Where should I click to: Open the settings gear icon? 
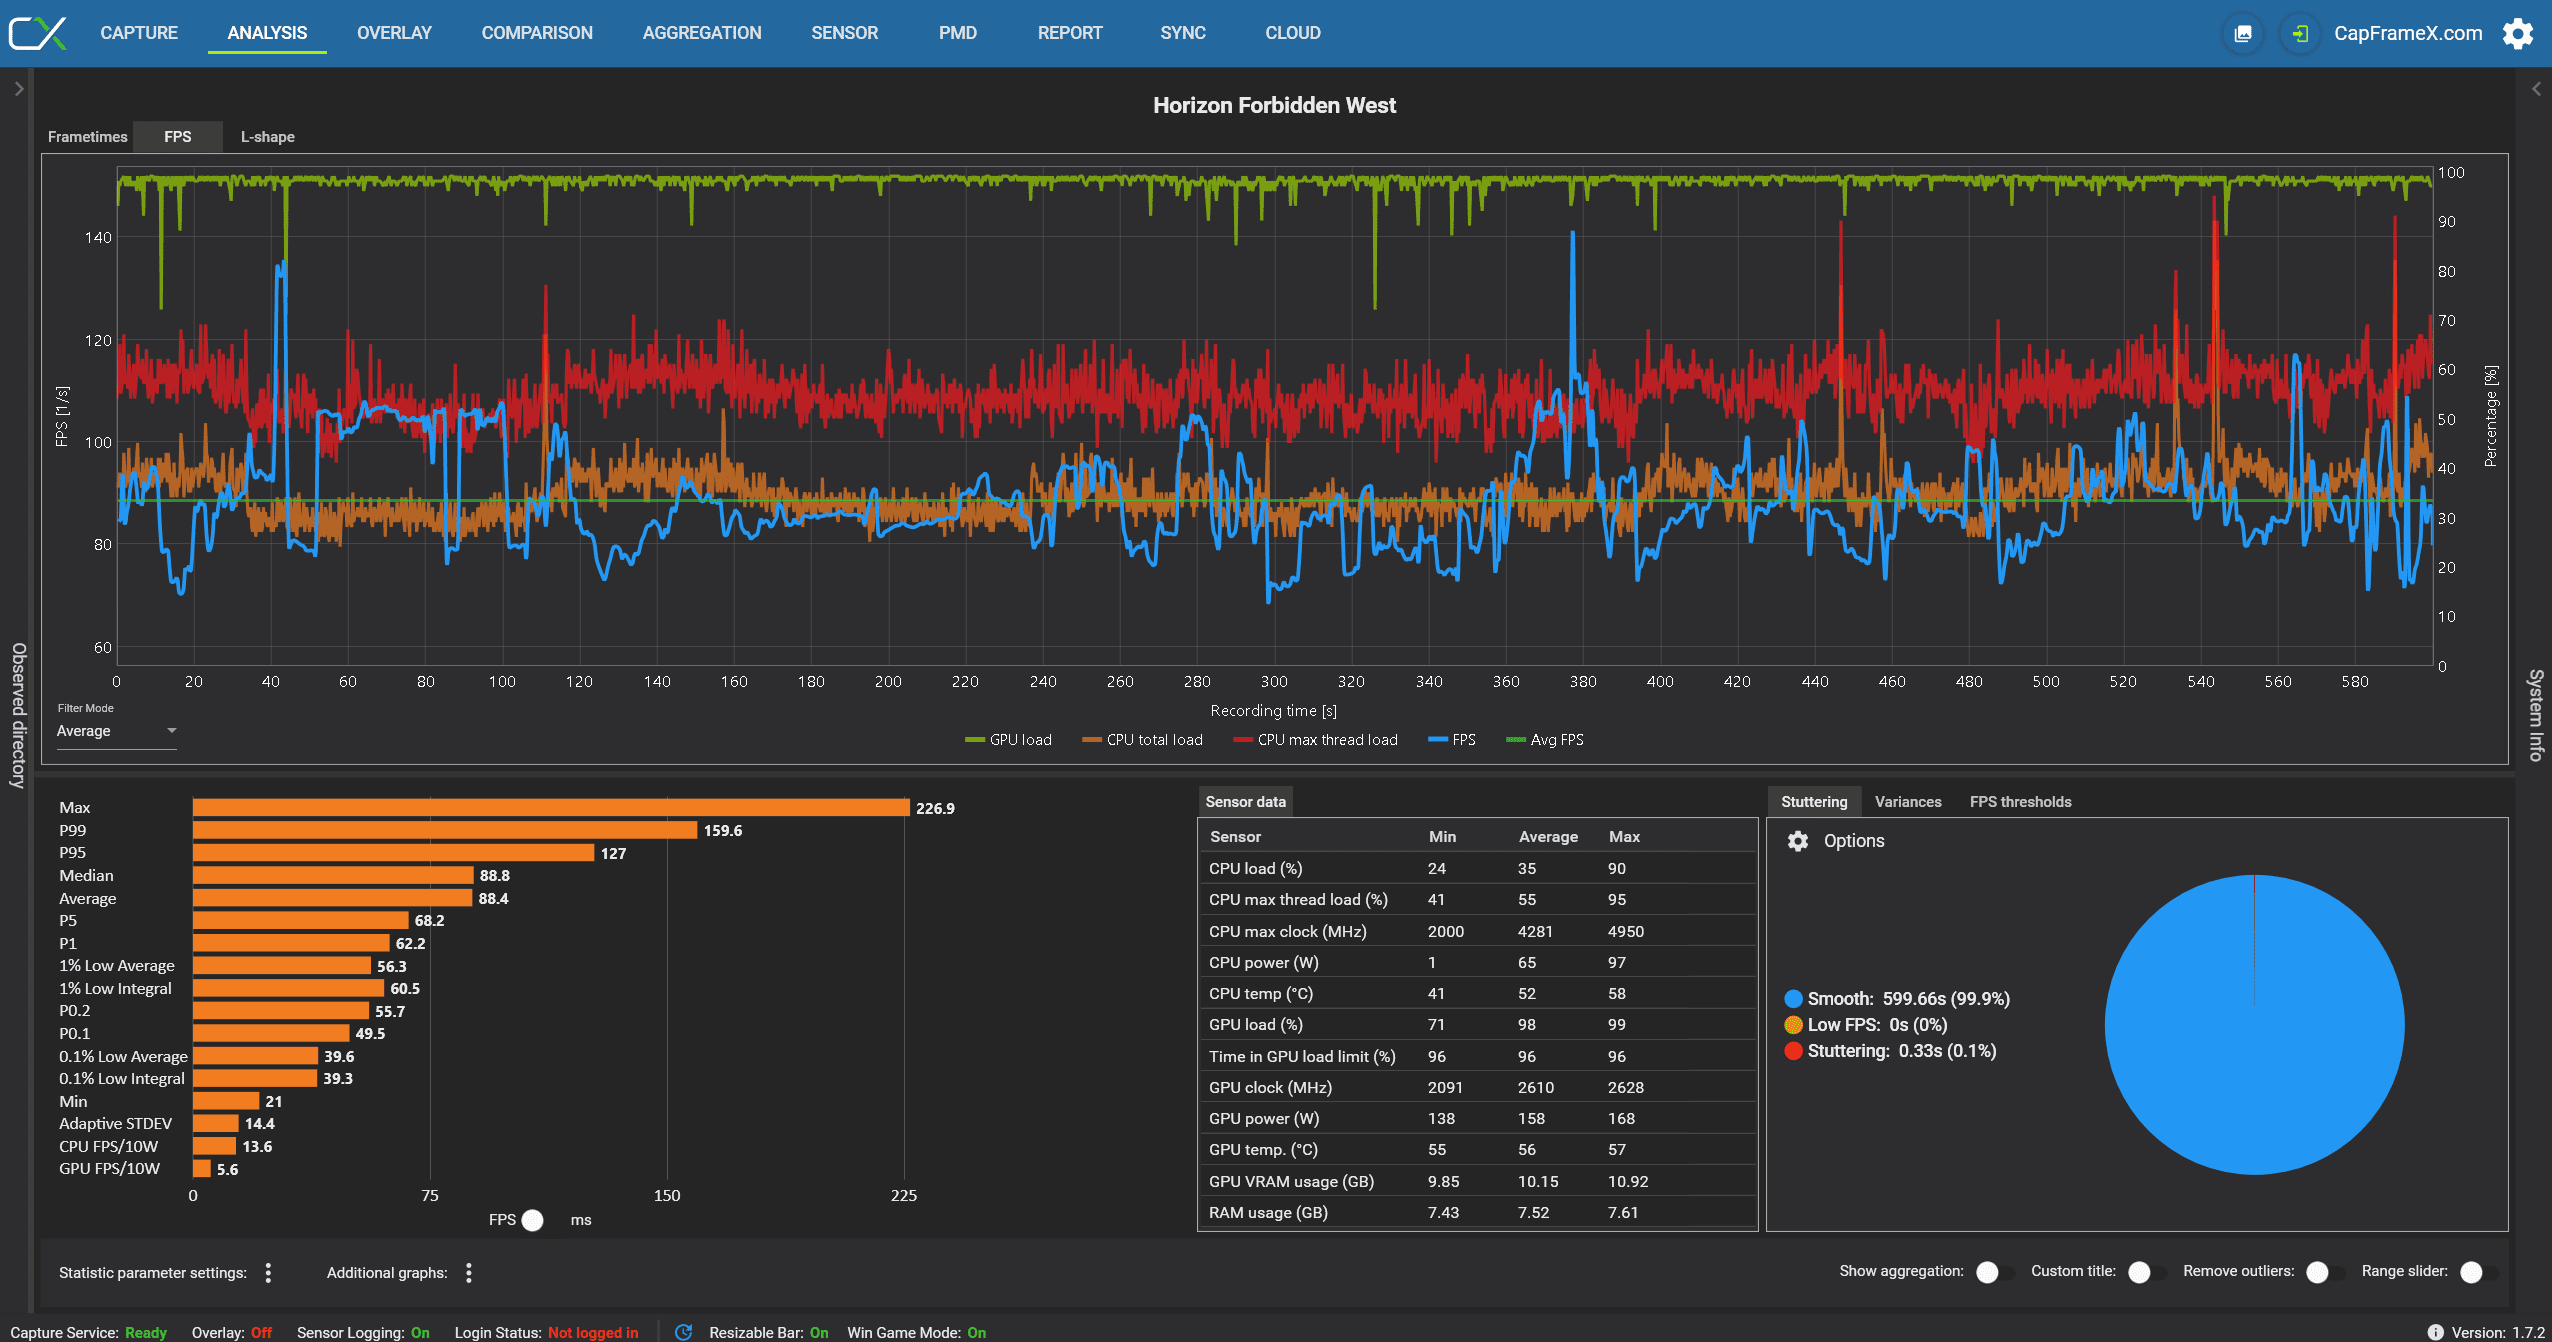2518,33
